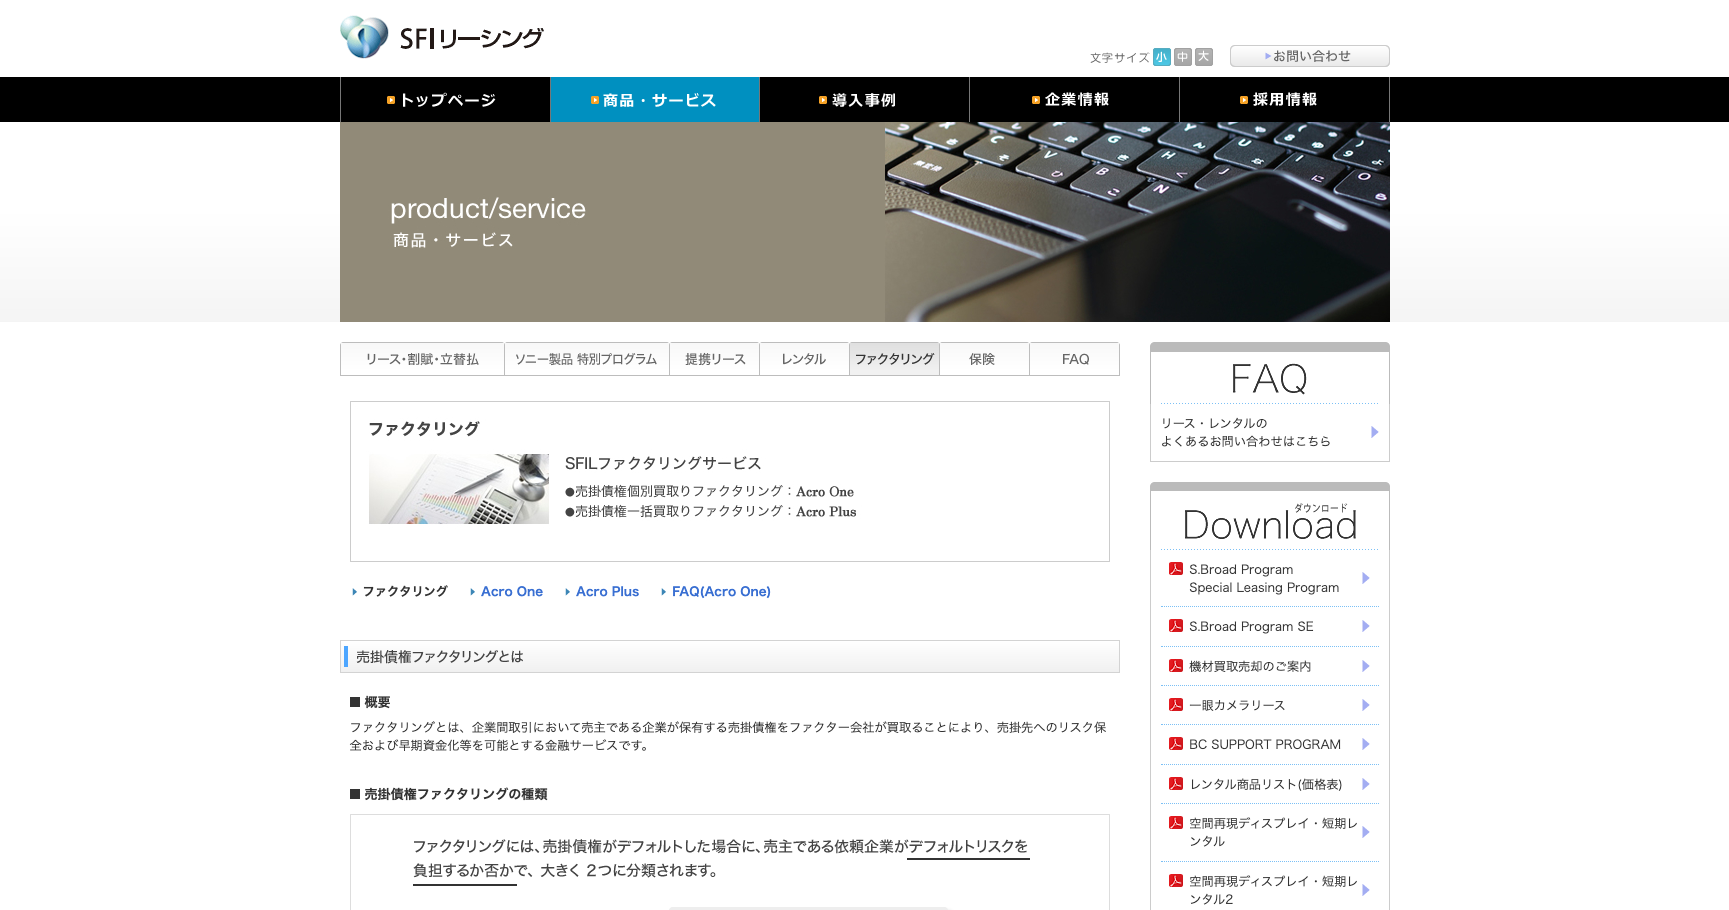The image size is (1729, 910).
Task: Click arrow next to 空間再現ディスプレイ・短期レンタル2
Action: (x=1366, y=890)
